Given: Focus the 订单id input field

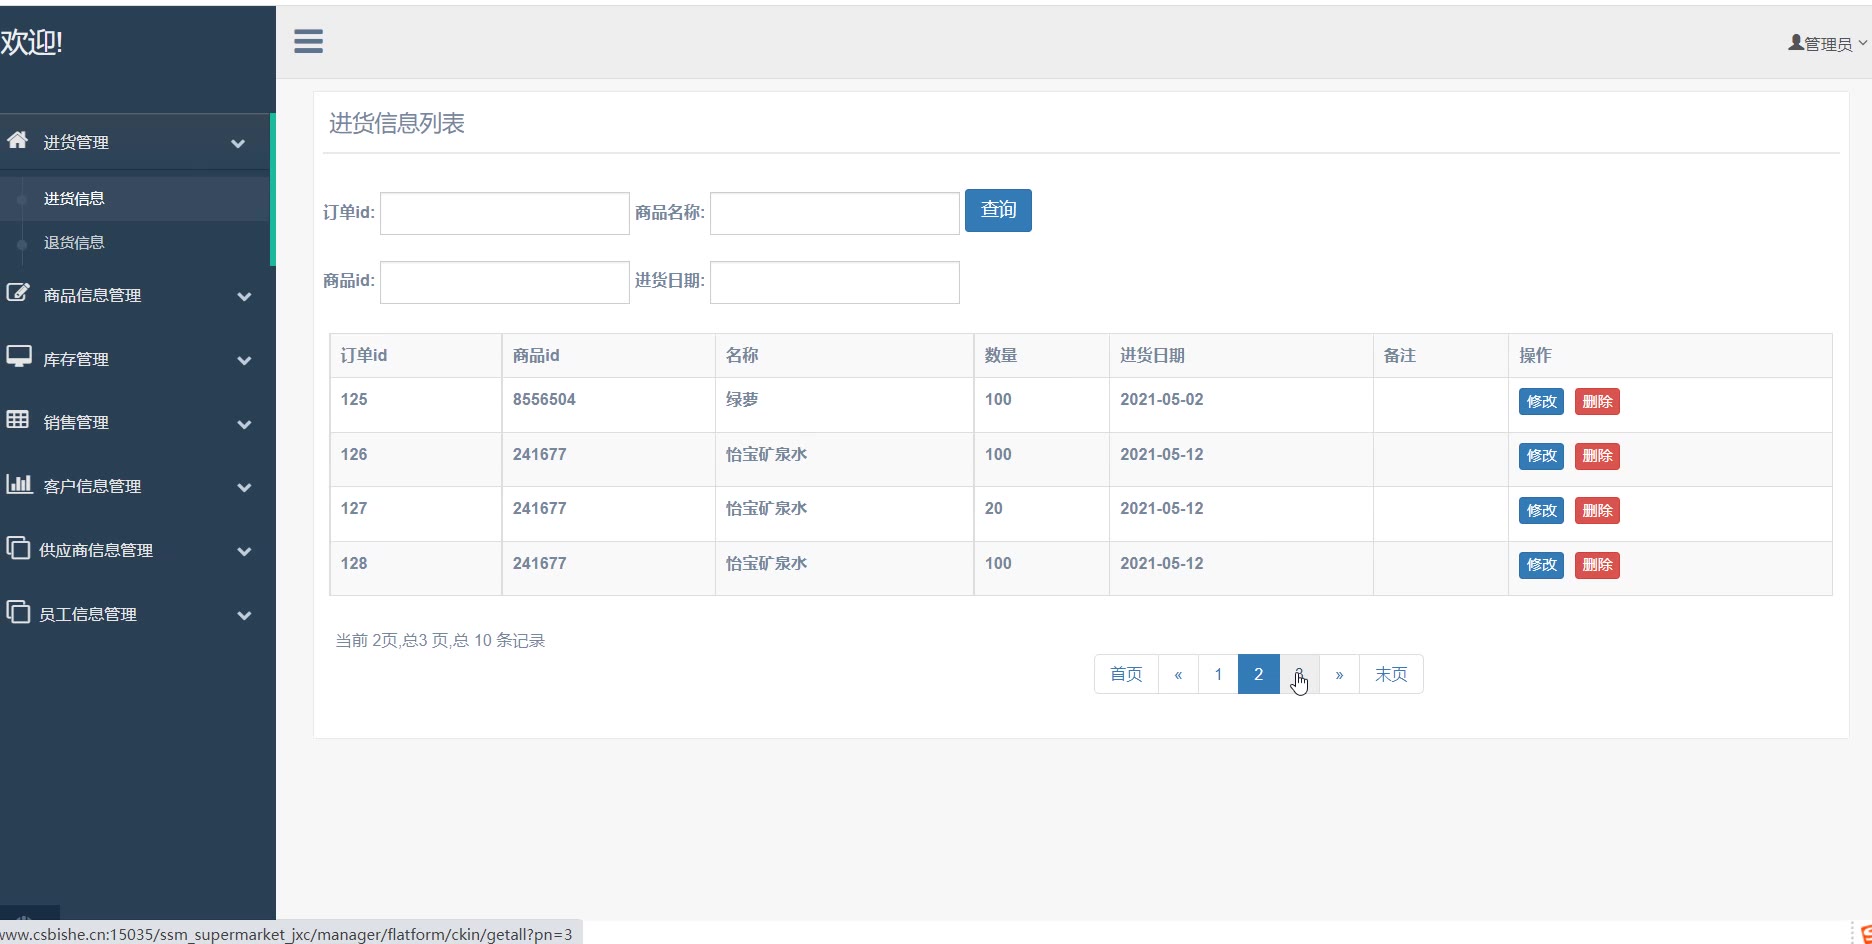Looking at the screenshot, I should click(505, 213).
